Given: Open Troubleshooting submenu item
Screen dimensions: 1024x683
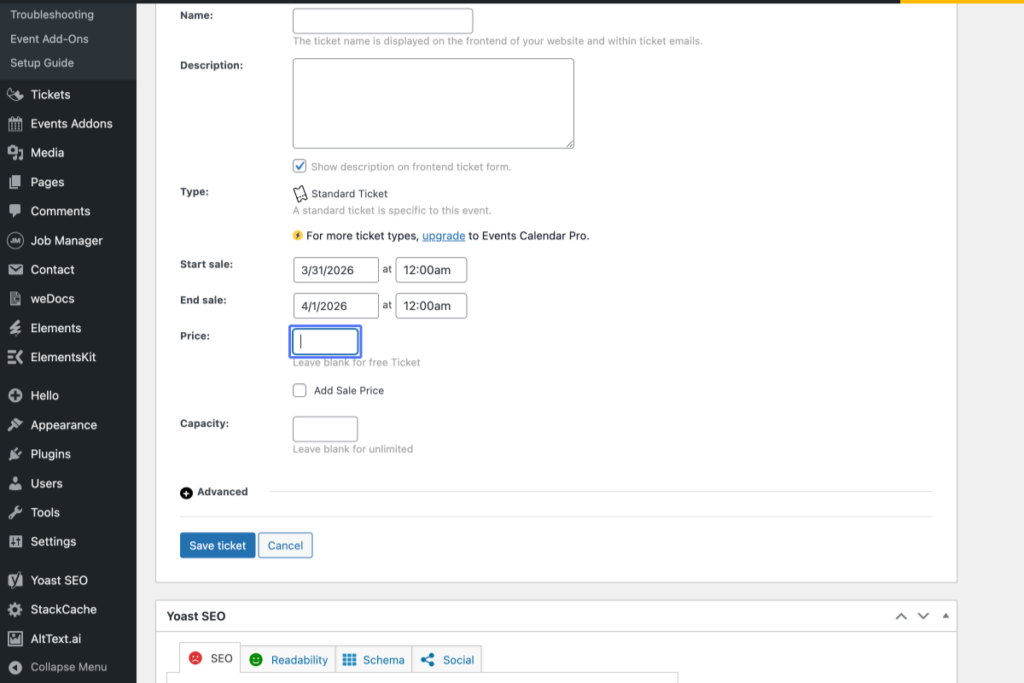Looking at the screenshot, I should pos(52,14).
